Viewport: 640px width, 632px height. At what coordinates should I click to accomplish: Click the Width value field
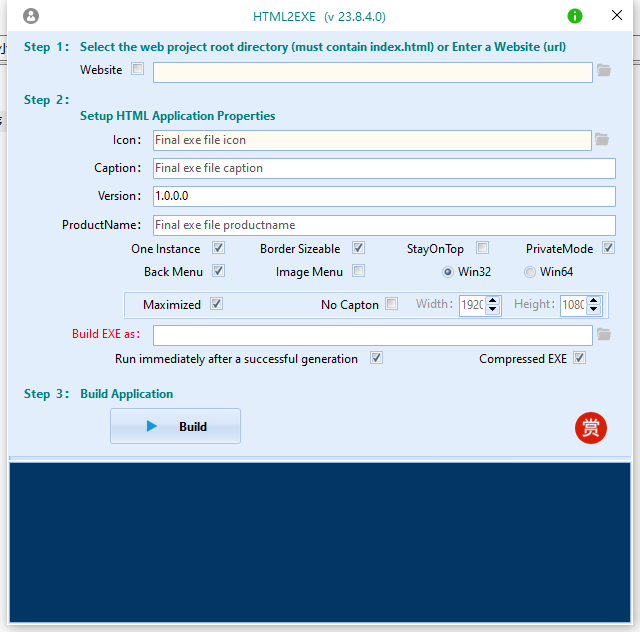coord(473,305)
